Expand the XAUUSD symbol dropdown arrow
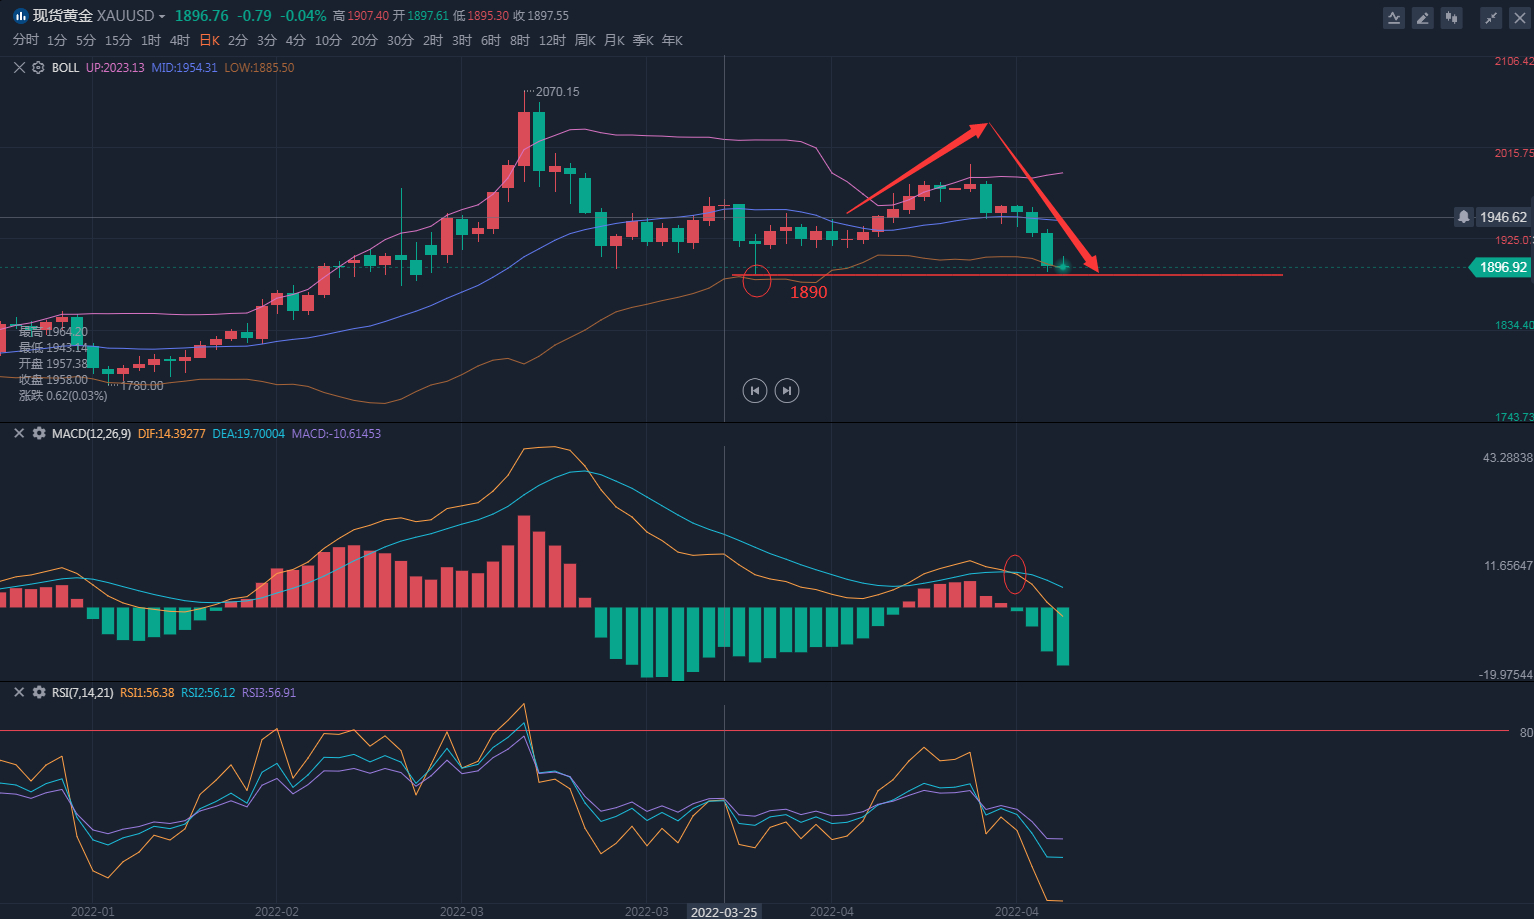This screenshot has height=919, width=1534. click(x=162, y=17)
